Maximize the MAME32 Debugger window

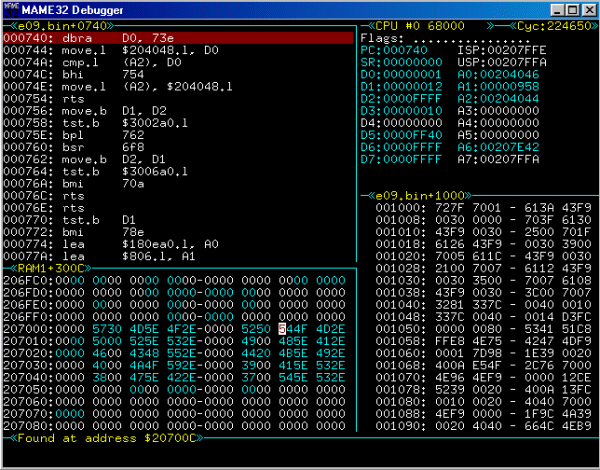pos(566,10)
